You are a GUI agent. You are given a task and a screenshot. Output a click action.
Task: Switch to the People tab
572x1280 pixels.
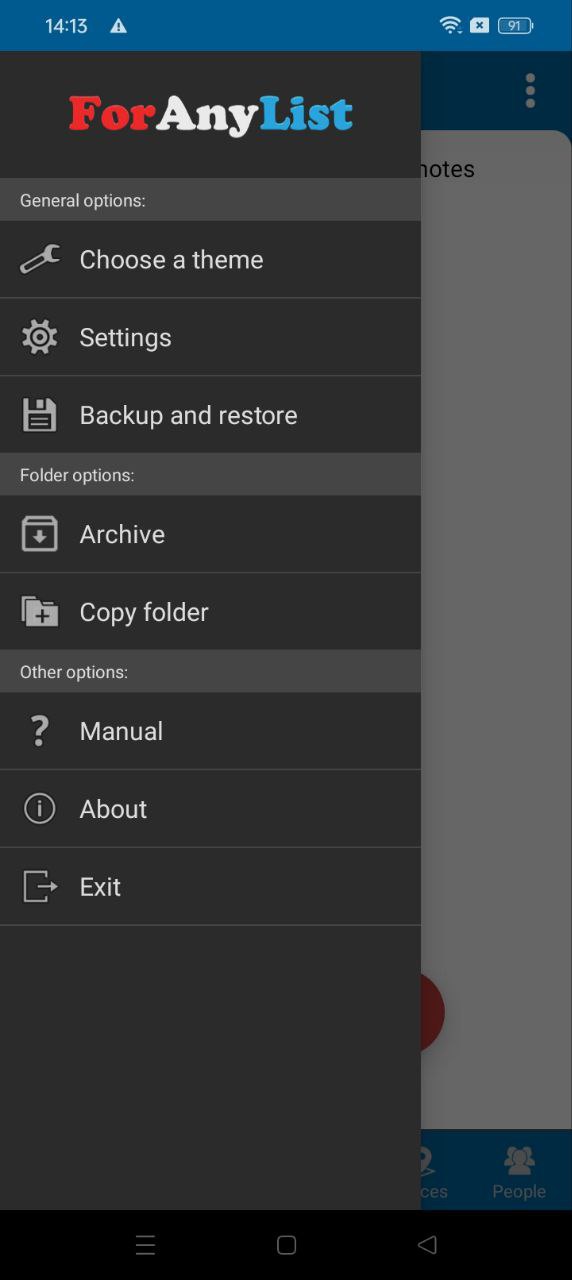click(519, 1172)
